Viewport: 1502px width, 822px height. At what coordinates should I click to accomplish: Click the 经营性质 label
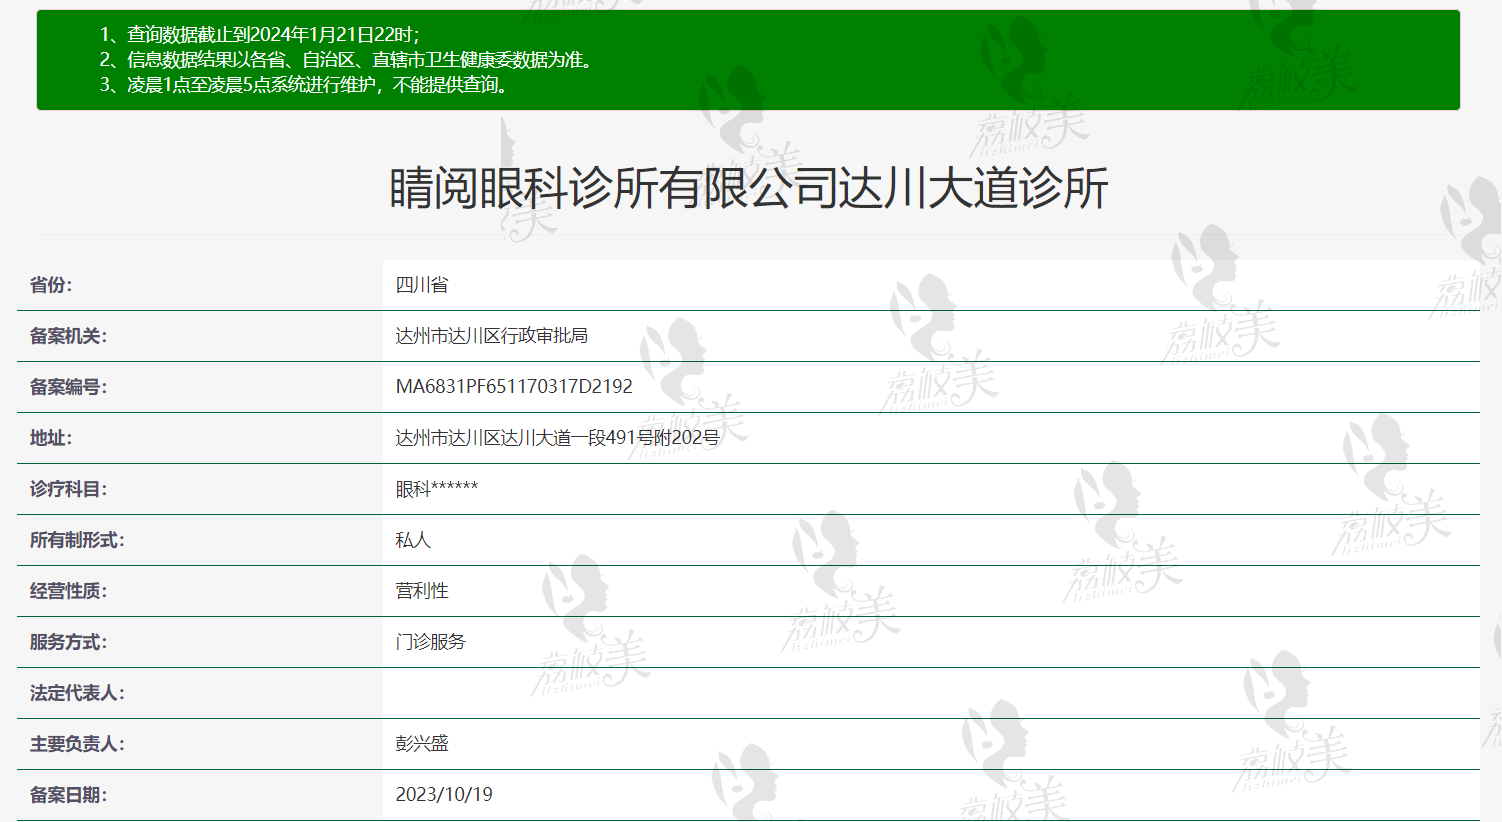pyautogui.click(x=68, y=591)
